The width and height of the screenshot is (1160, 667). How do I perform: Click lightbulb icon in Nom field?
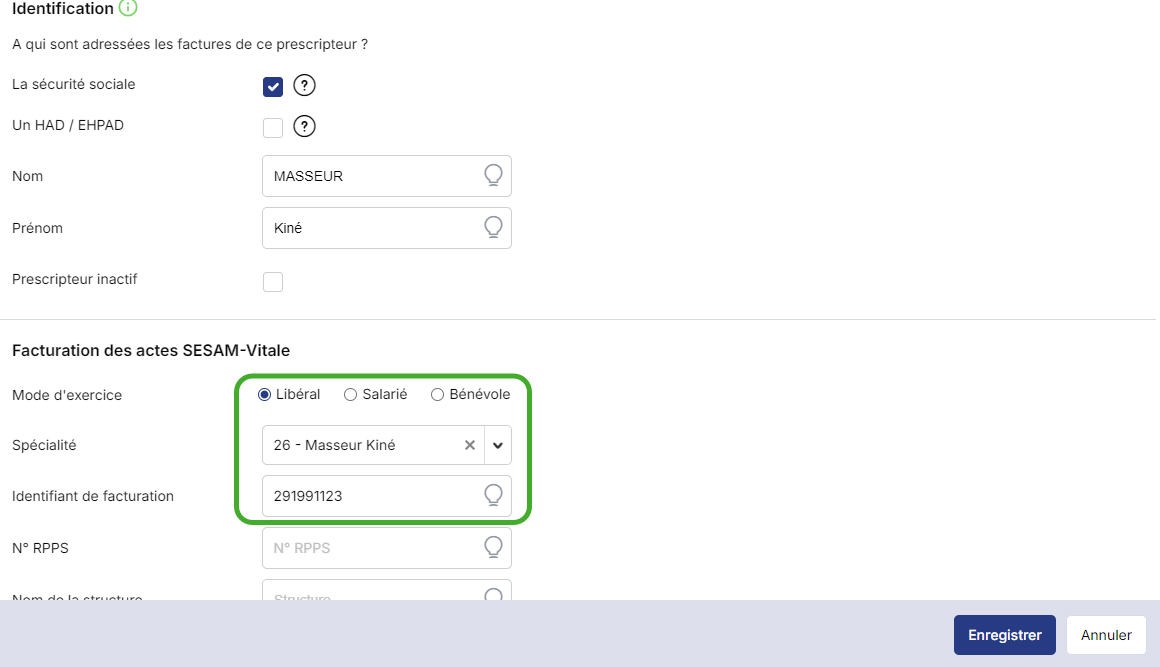tap(493, 176)
